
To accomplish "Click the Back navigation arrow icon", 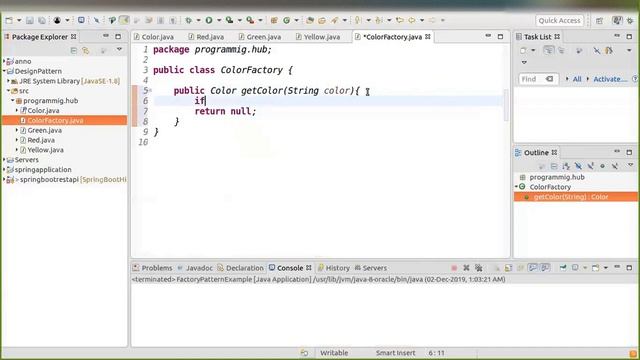I will tap(412, 20).
